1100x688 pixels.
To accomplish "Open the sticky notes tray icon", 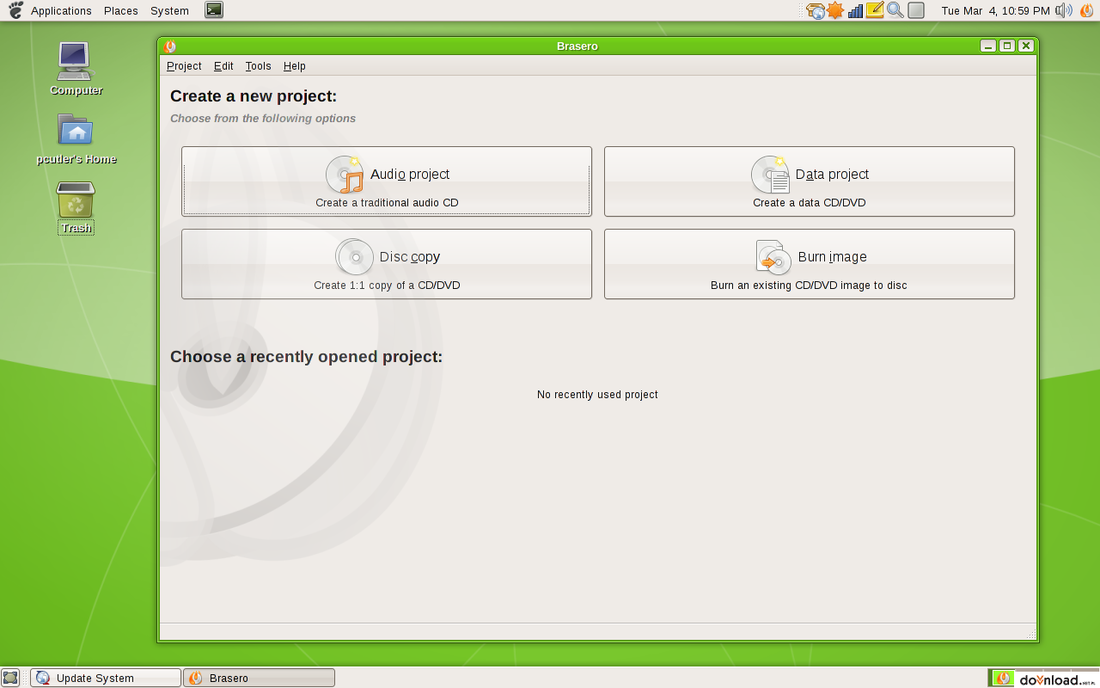I will coord(875,10).
